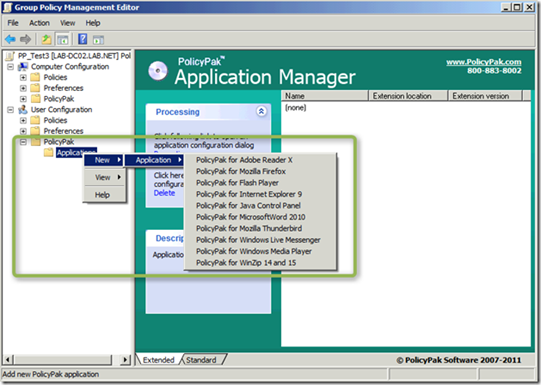
Task: Click the Up One Level folder icon
Action: point(46,39)
